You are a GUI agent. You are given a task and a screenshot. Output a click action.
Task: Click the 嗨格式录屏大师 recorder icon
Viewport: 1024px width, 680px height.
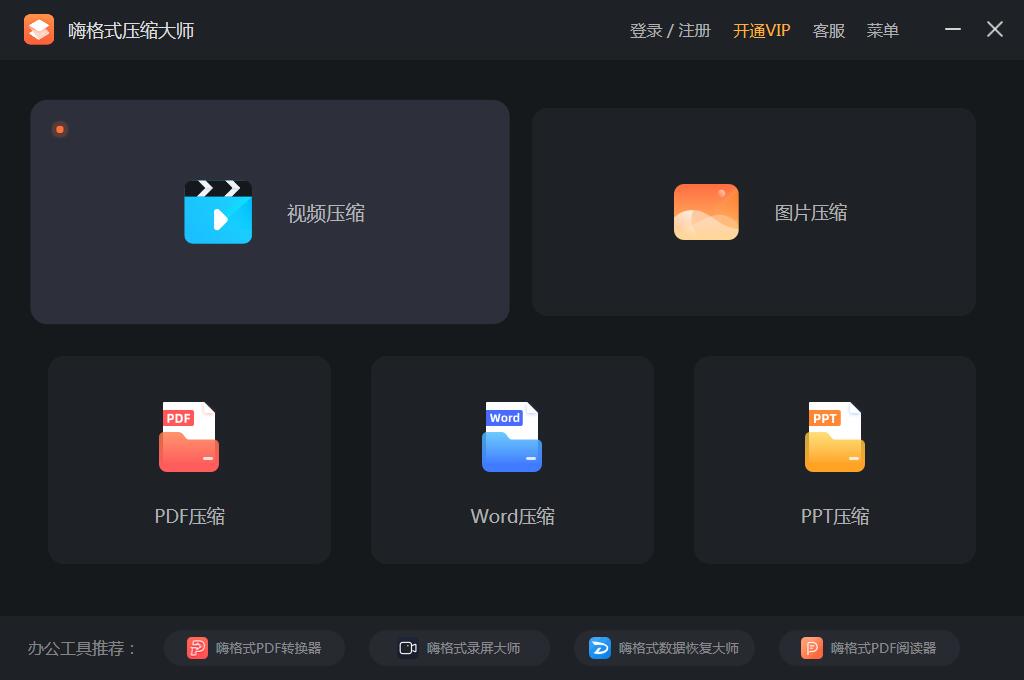(x=406, y=648)
